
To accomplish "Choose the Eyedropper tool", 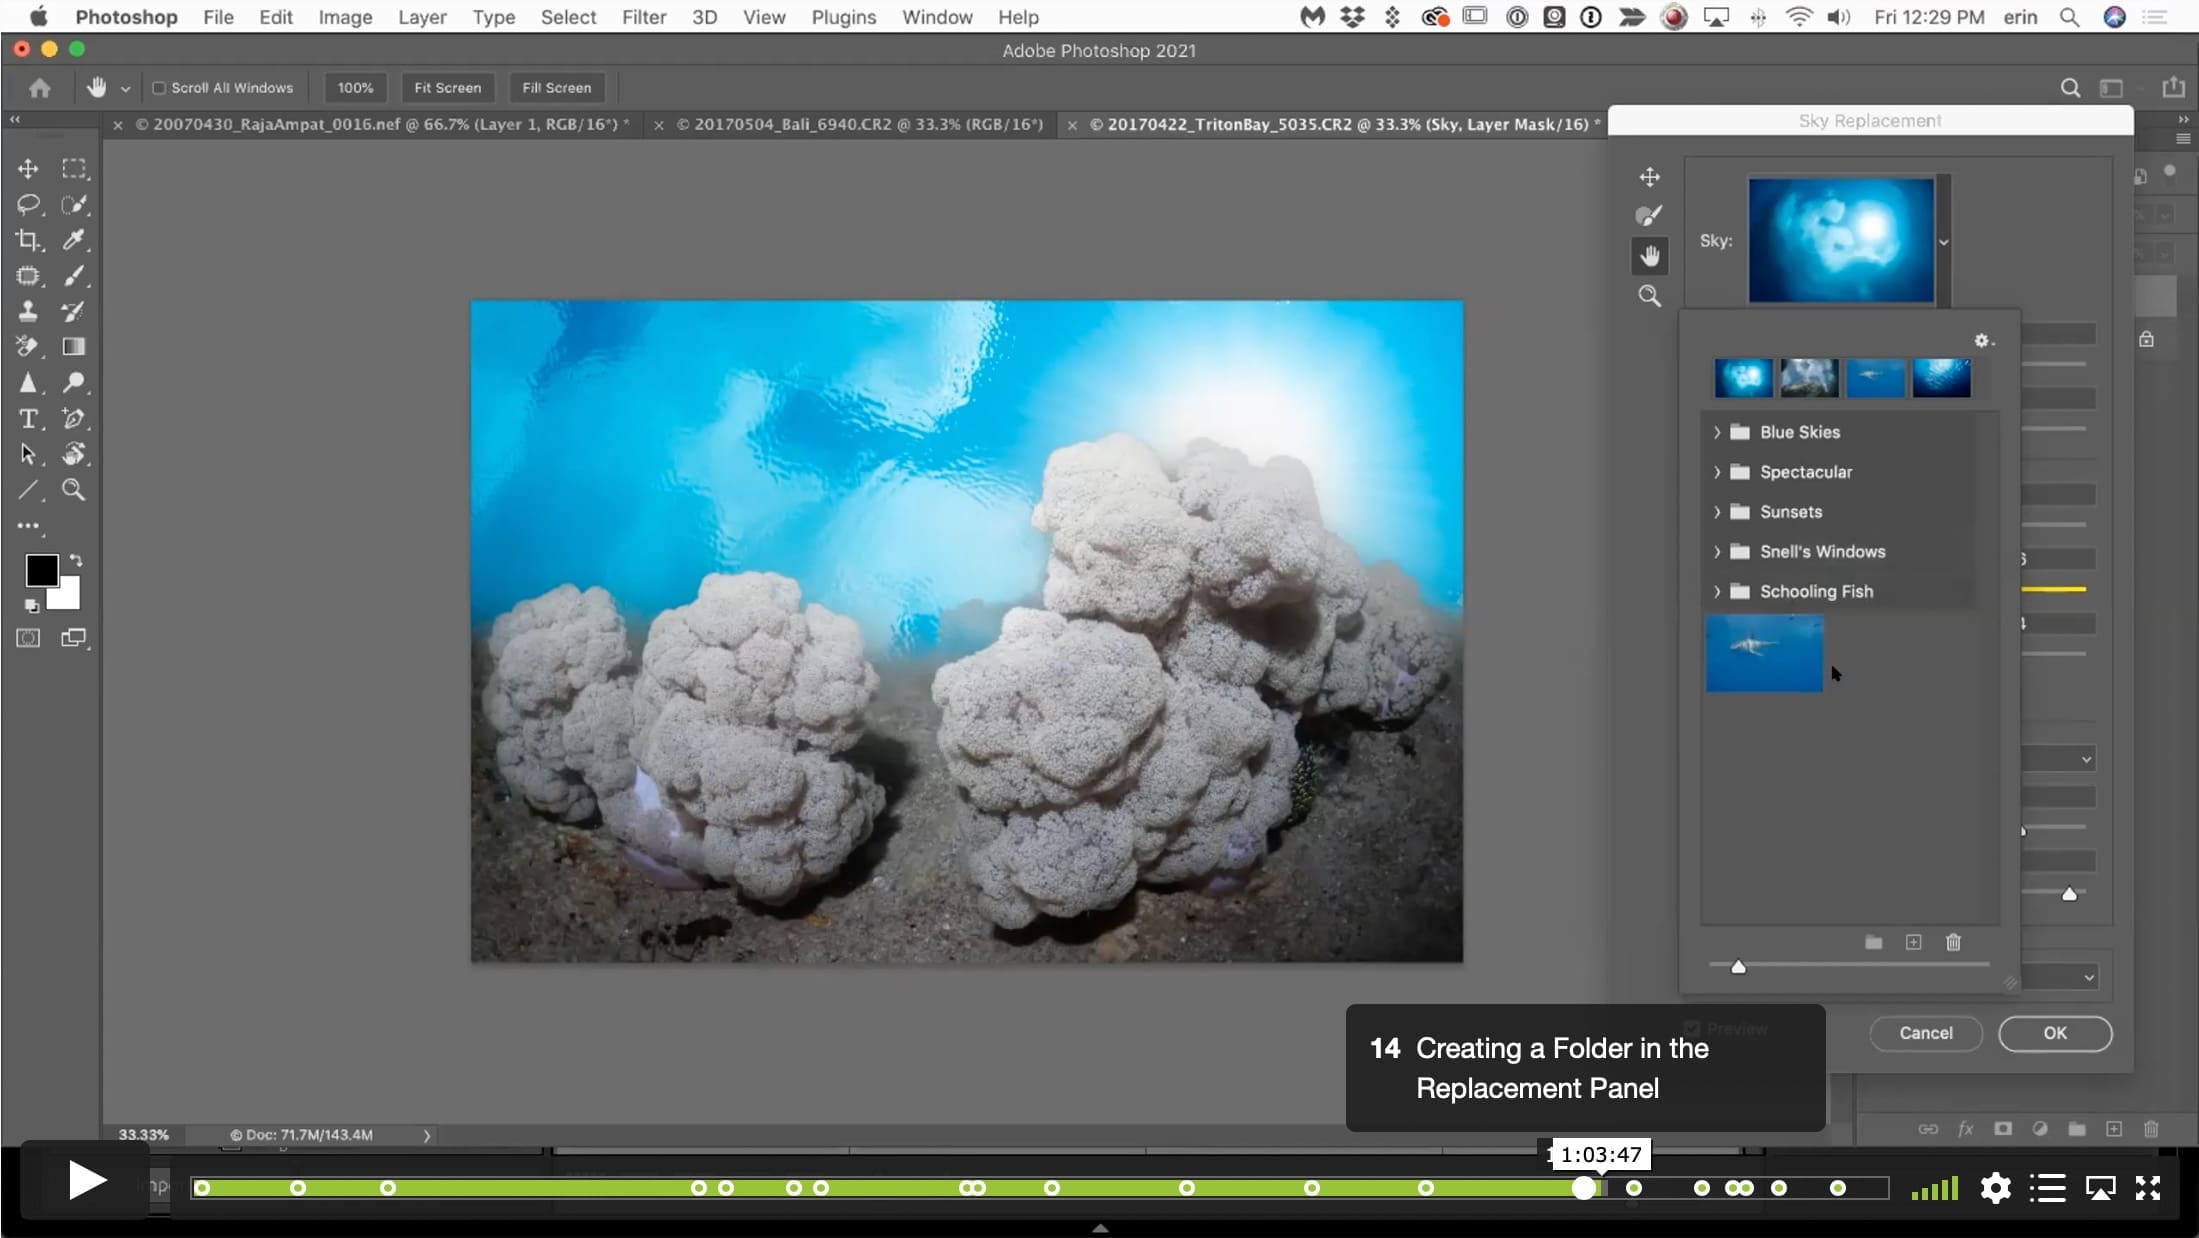I will pyautogui.click(x=74, y=240).
